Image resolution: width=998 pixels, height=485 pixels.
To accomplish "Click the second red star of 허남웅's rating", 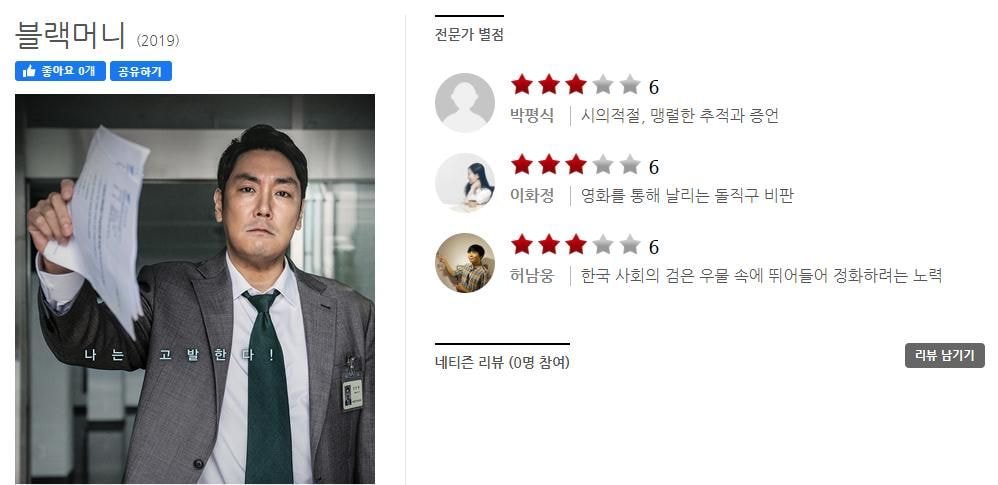I will [x=549, y=244].
